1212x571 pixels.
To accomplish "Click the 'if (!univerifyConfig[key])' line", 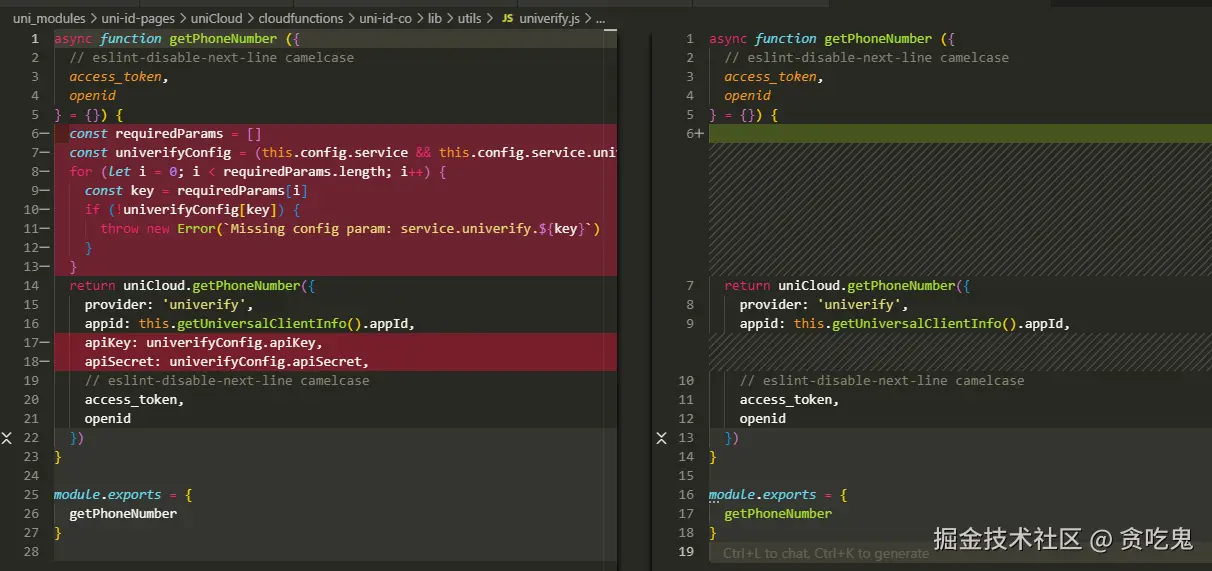I will tap(192, 210).
